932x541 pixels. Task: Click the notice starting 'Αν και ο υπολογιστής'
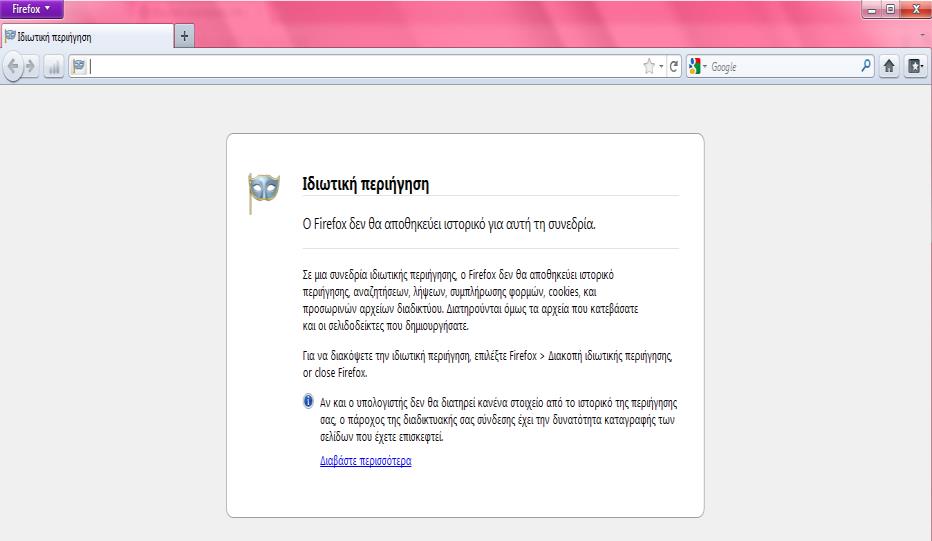tap(498, 420)
